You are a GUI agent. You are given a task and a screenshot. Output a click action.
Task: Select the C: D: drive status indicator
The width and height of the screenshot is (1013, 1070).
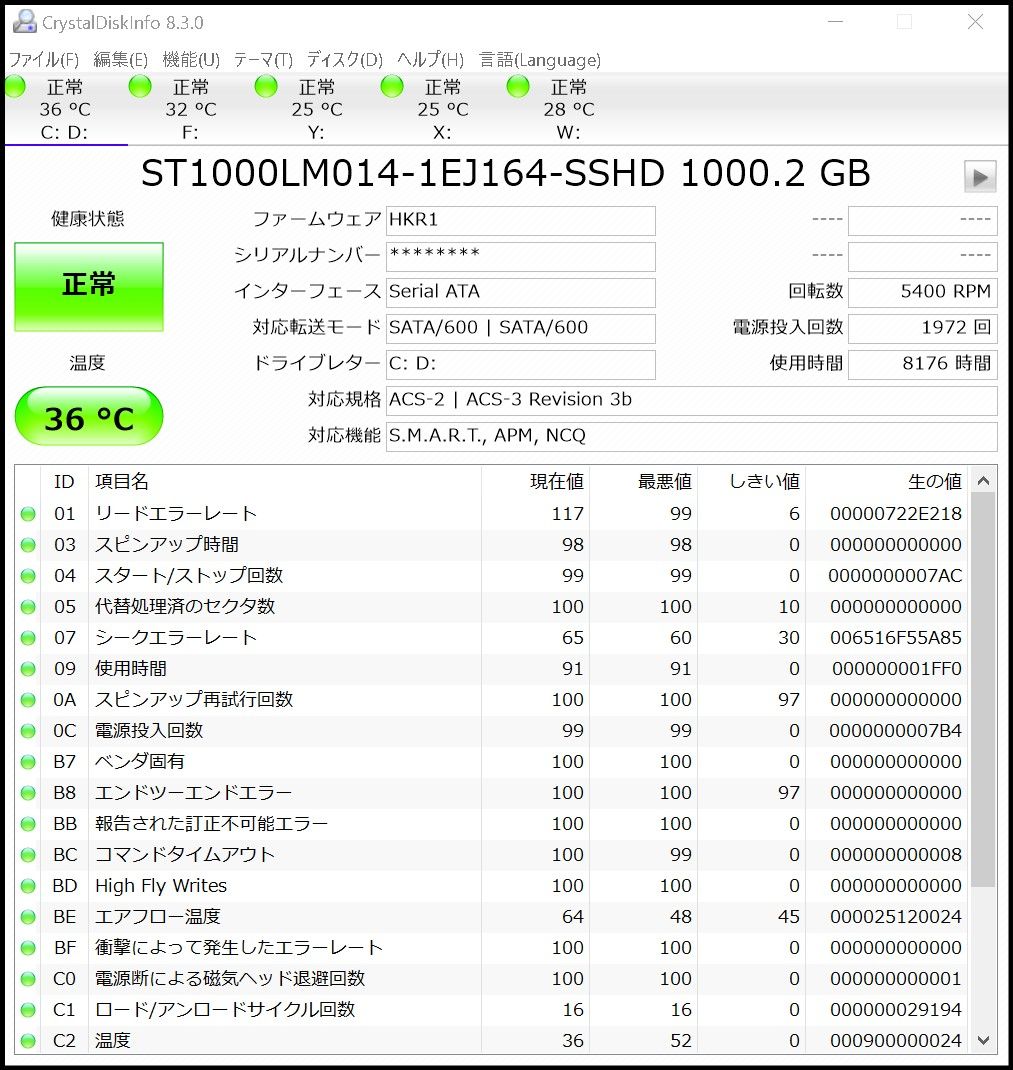click(16, 87)
